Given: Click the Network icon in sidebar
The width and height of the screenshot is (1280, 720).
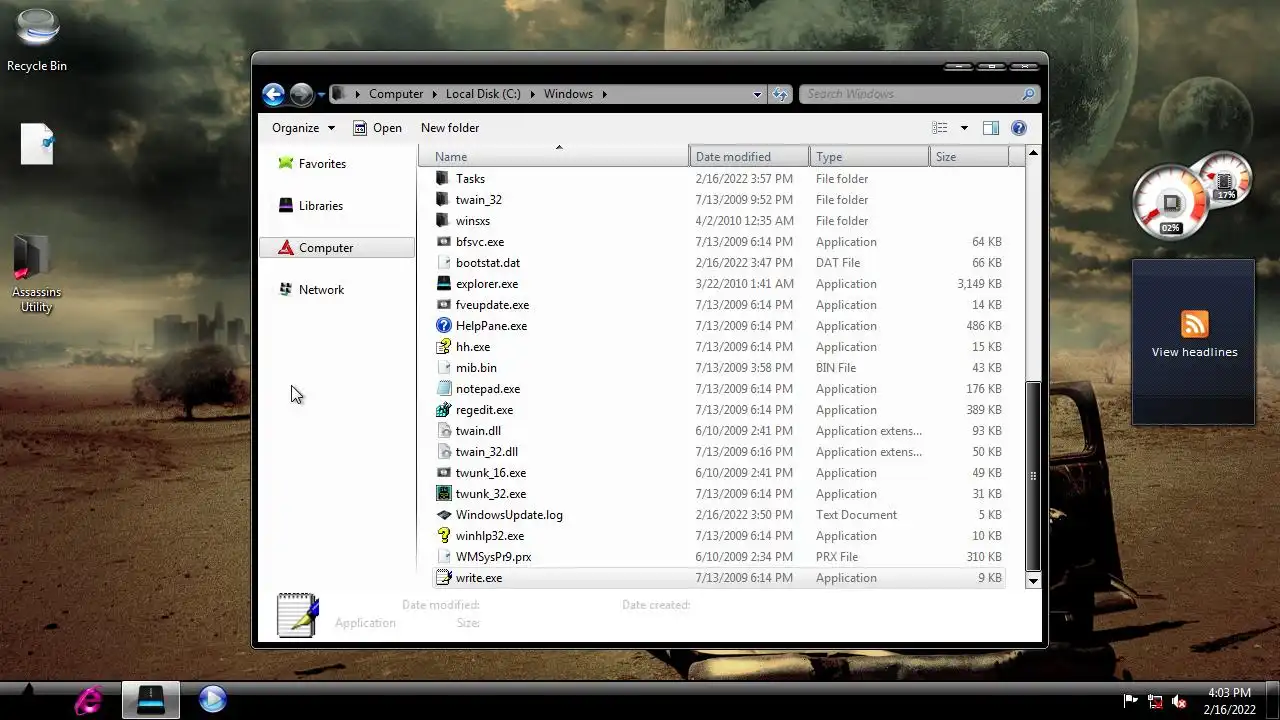Looking at the screenshot, I should (x=286, y=290).
